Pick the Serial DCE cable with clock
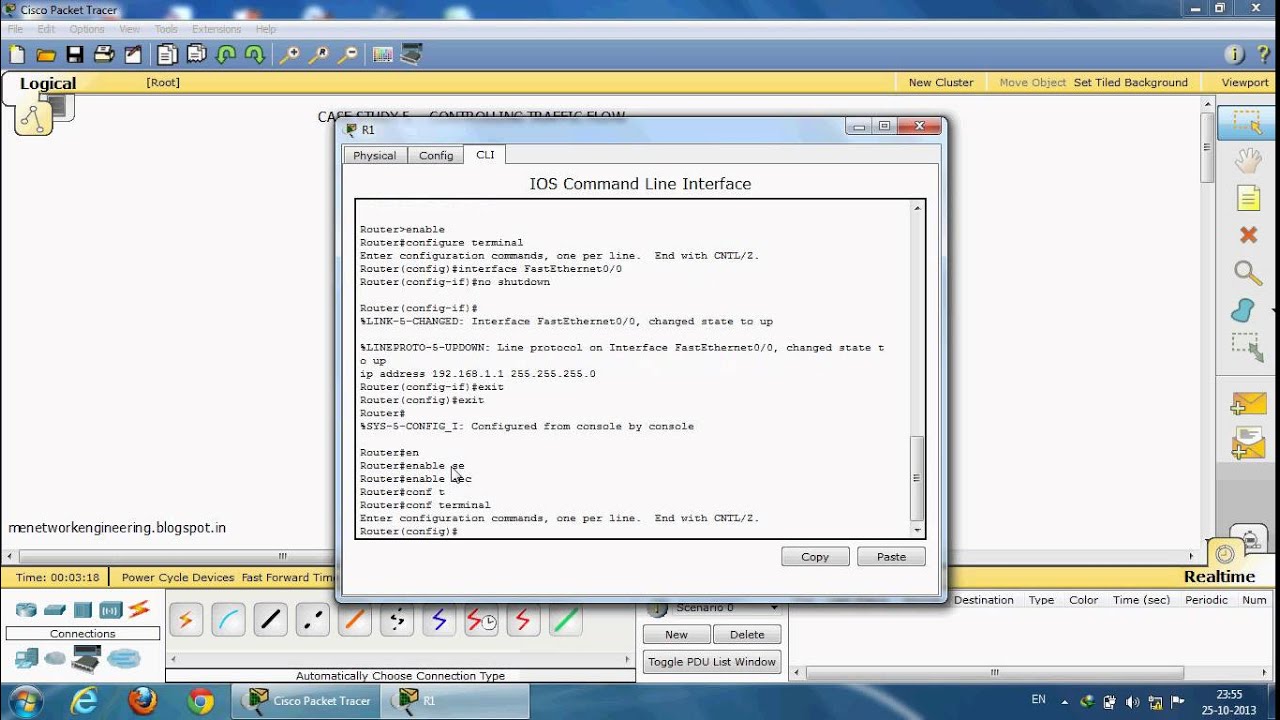The image size is (1280, 720). [481, 621]
